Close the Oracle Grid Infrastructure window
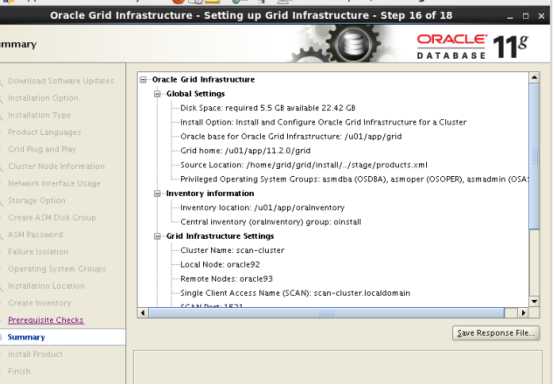The image size is (554, 385). 541,16
